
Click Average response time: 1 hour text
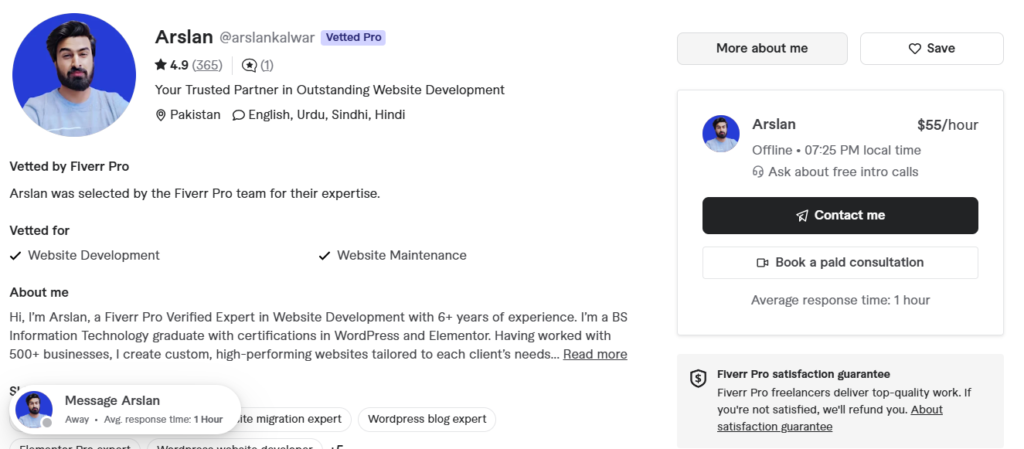point(840,300)
